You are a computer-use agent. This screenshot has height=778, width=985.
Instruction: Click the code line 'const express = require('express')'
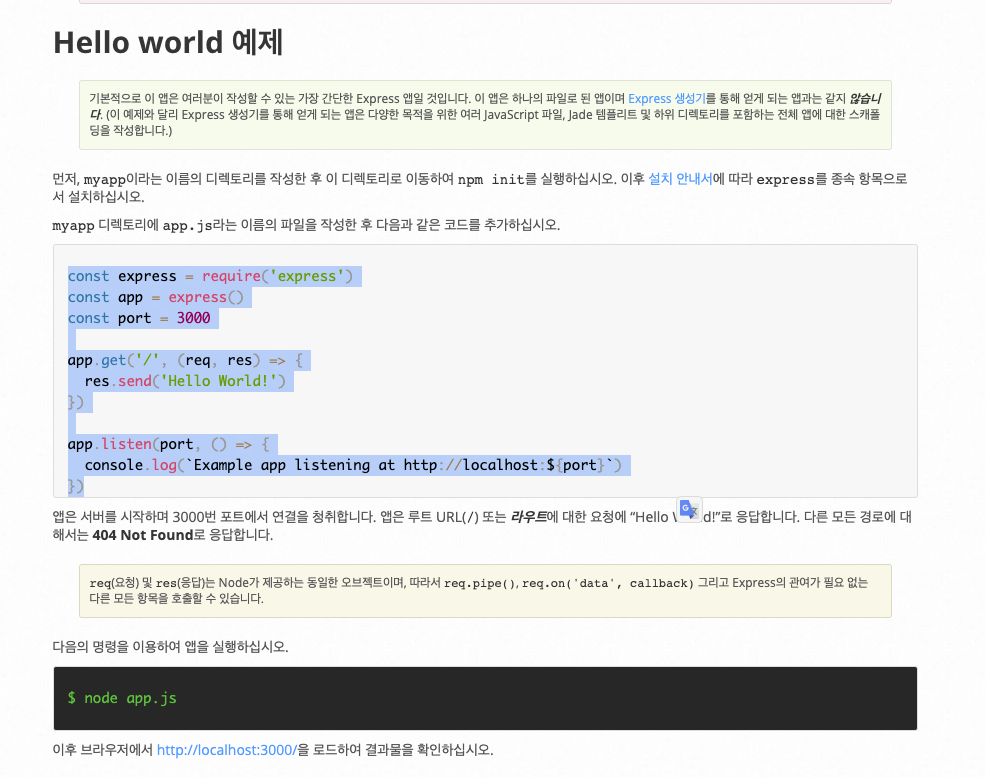[x=210, y=276]
